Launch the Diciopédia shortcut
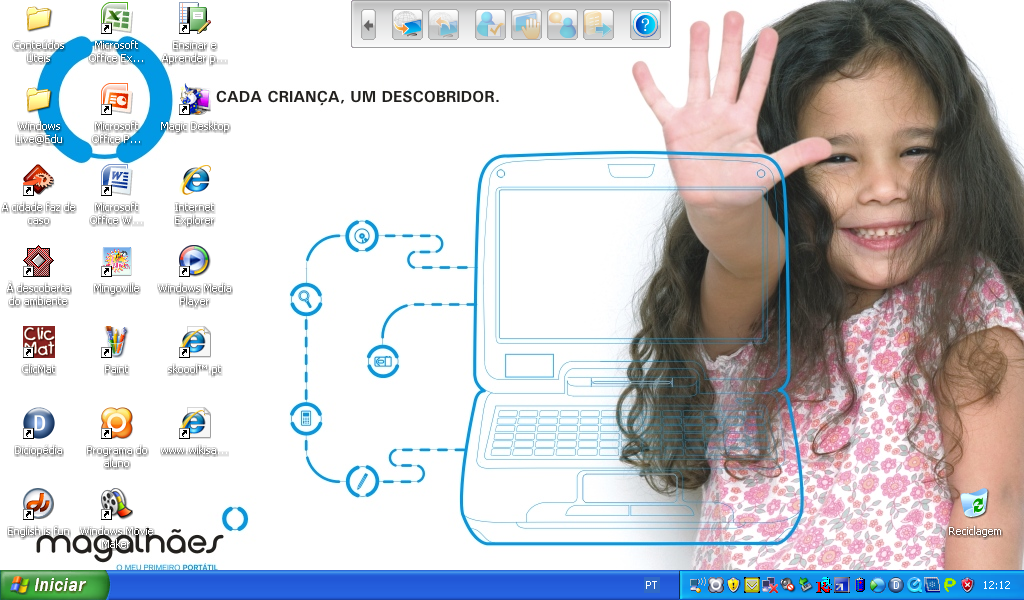Screen dimensions: 1024x600 [39, 432]
